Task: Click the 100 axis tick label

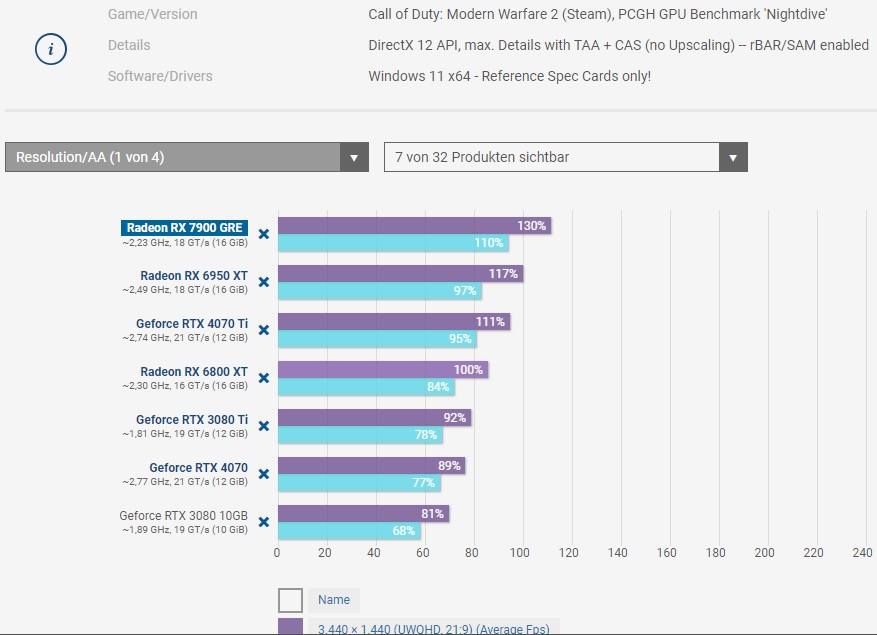Action: click(x=520, y=553)
